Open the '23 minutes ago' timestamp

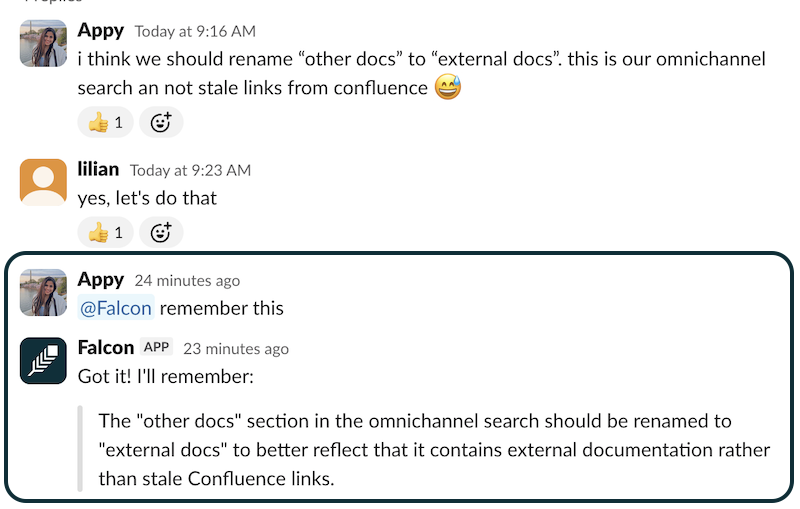pyautogui.click(x=236, y=349)
